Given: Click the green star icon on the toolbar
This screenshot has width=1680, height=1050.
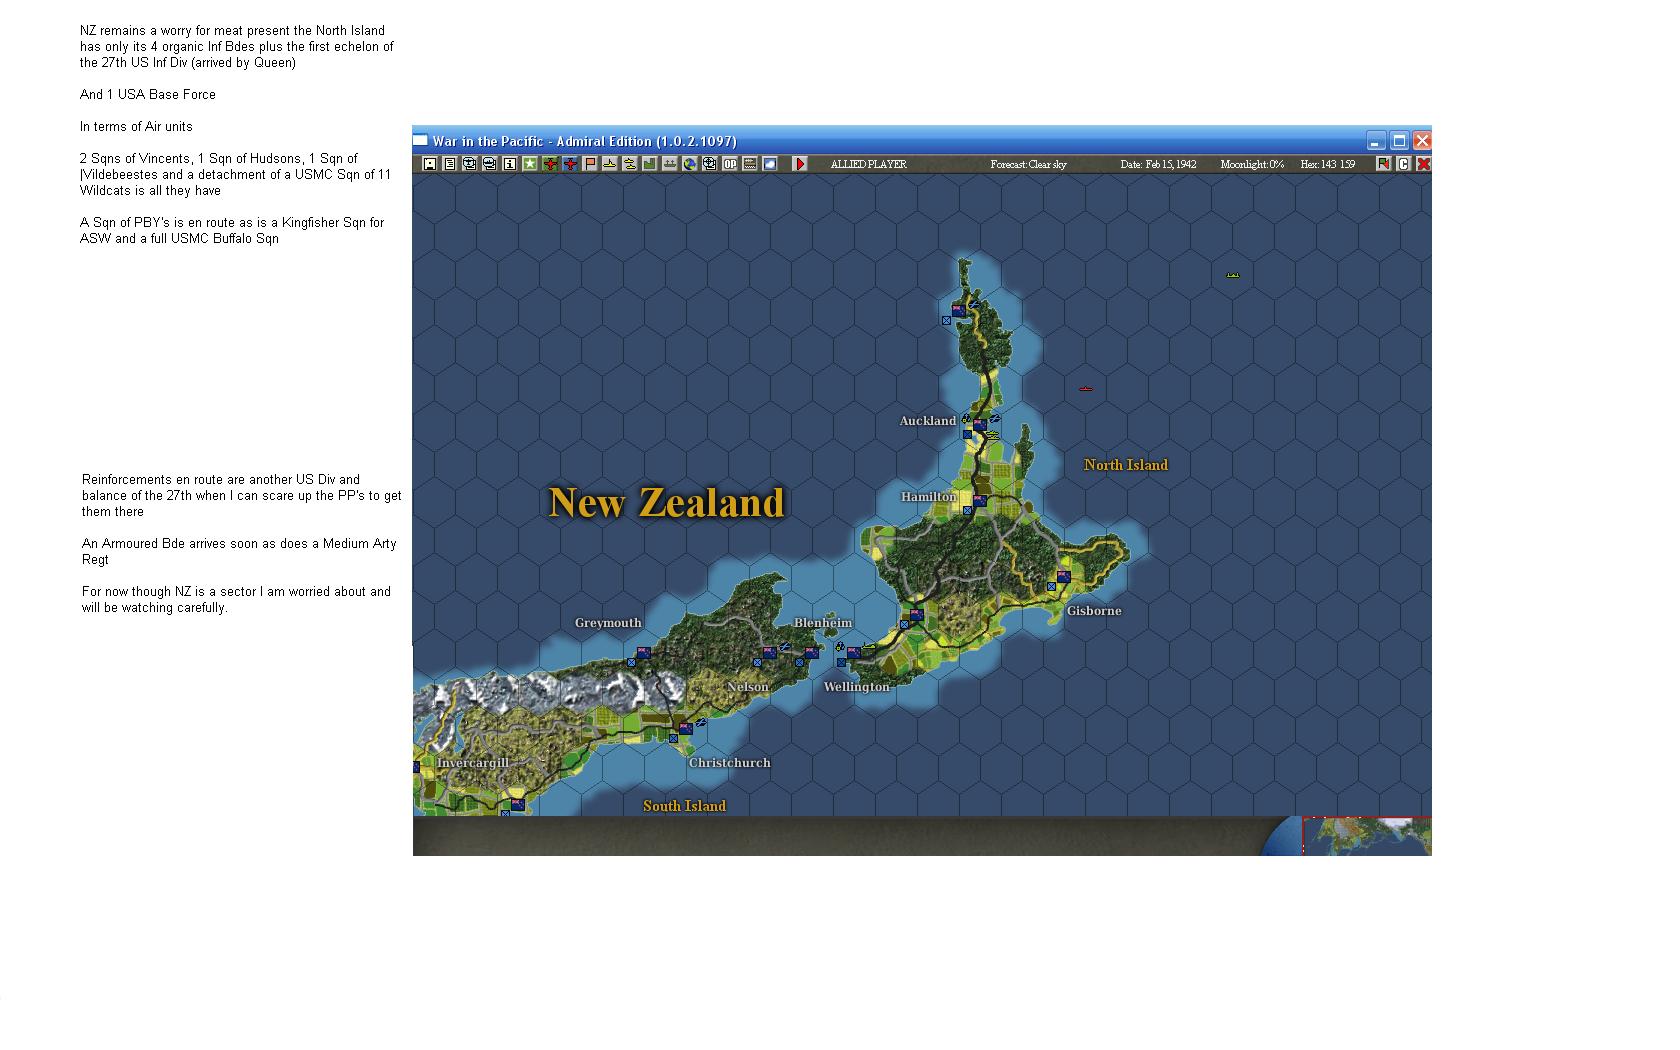Looking at the screenshot, I should (x=529, y=166).
